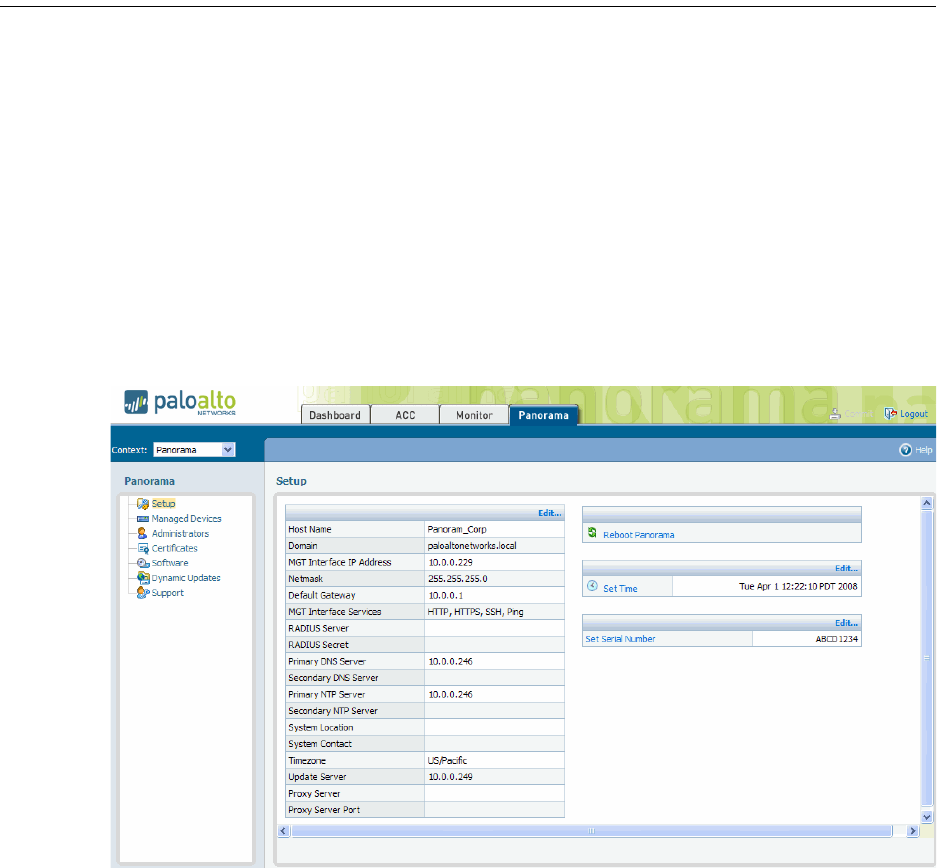Viewport: 937px width, 868px height.
Task: Click the Set Serial Number link
Action: [620, 639]
